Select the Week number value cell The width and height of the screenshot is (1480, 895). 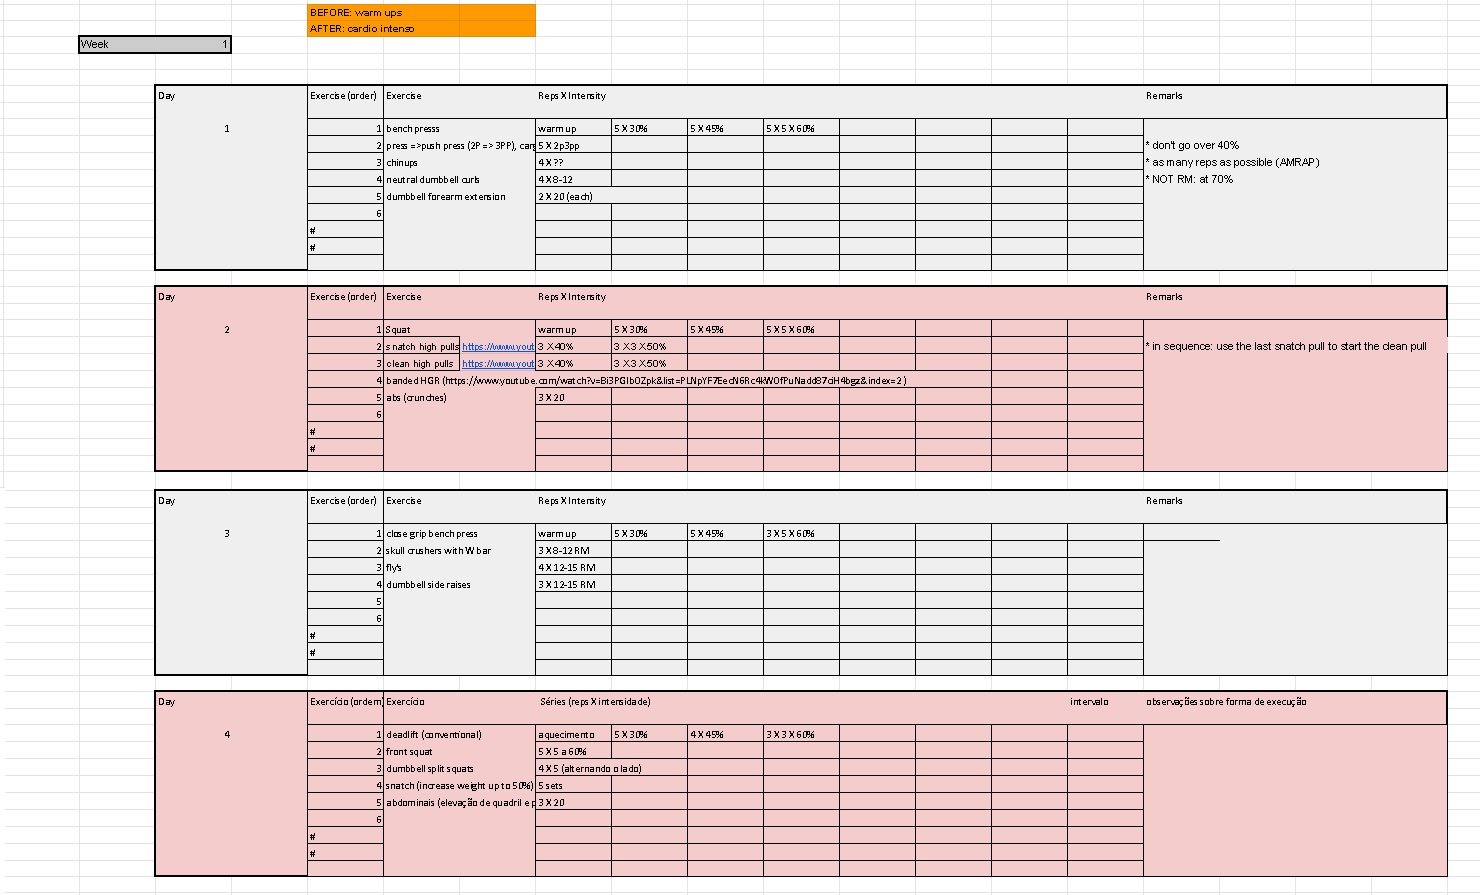pyautogui.click(x=155, y=44)
